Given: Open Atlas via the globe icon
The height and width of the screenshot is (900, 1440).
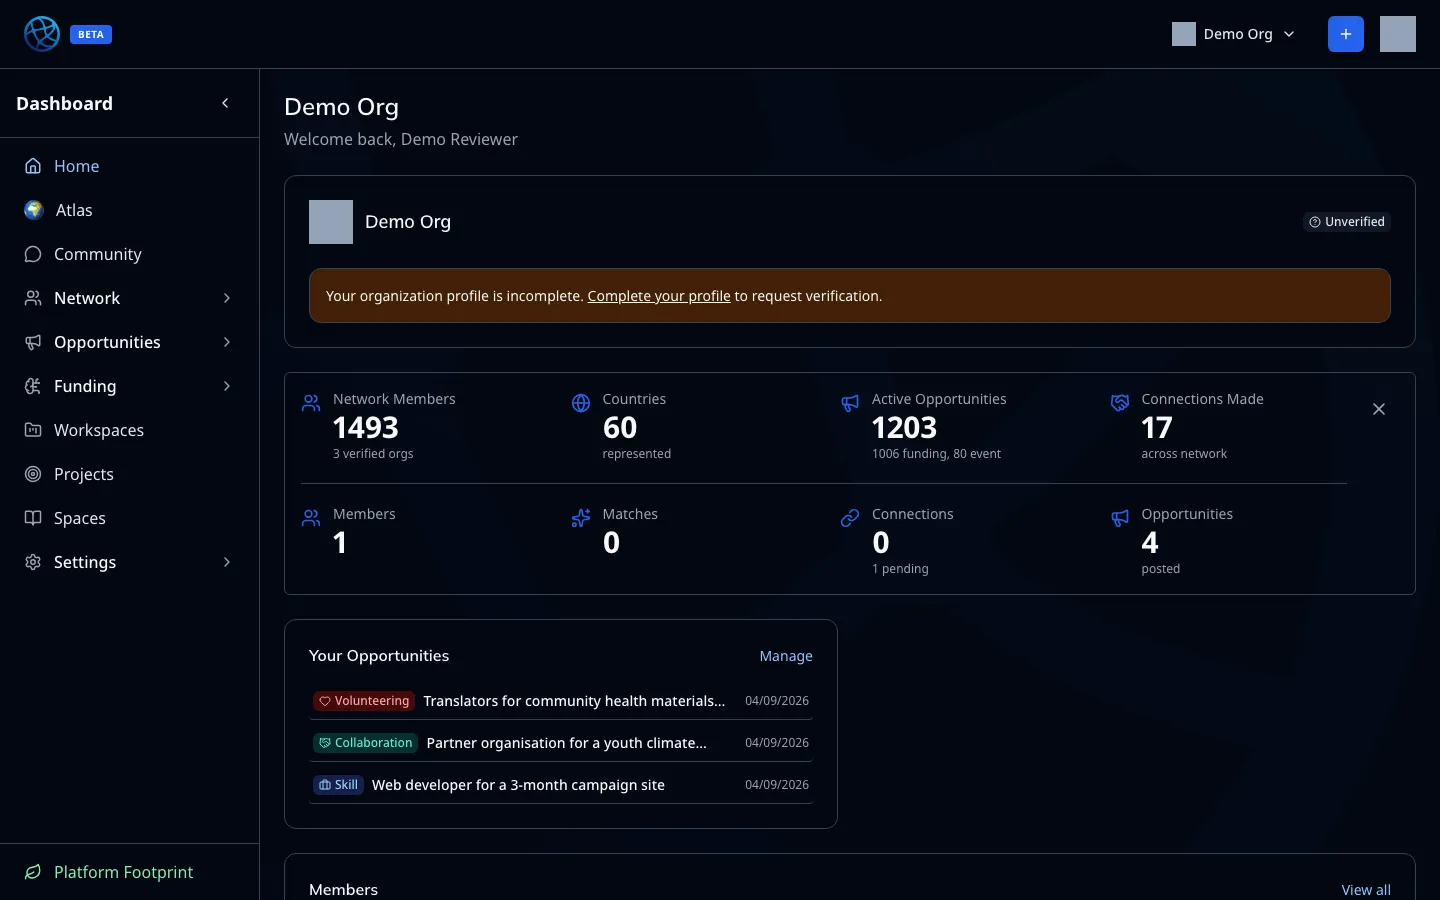Looking at the screenshot, I should pyautogui.click(x=34, y=210).
